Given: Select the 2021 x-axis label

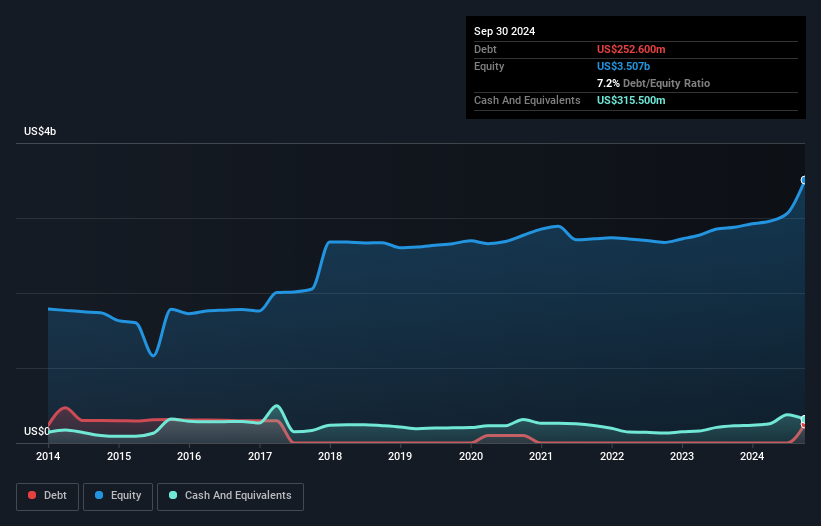Looking at the screenshot, I should [x=541, y=456].
